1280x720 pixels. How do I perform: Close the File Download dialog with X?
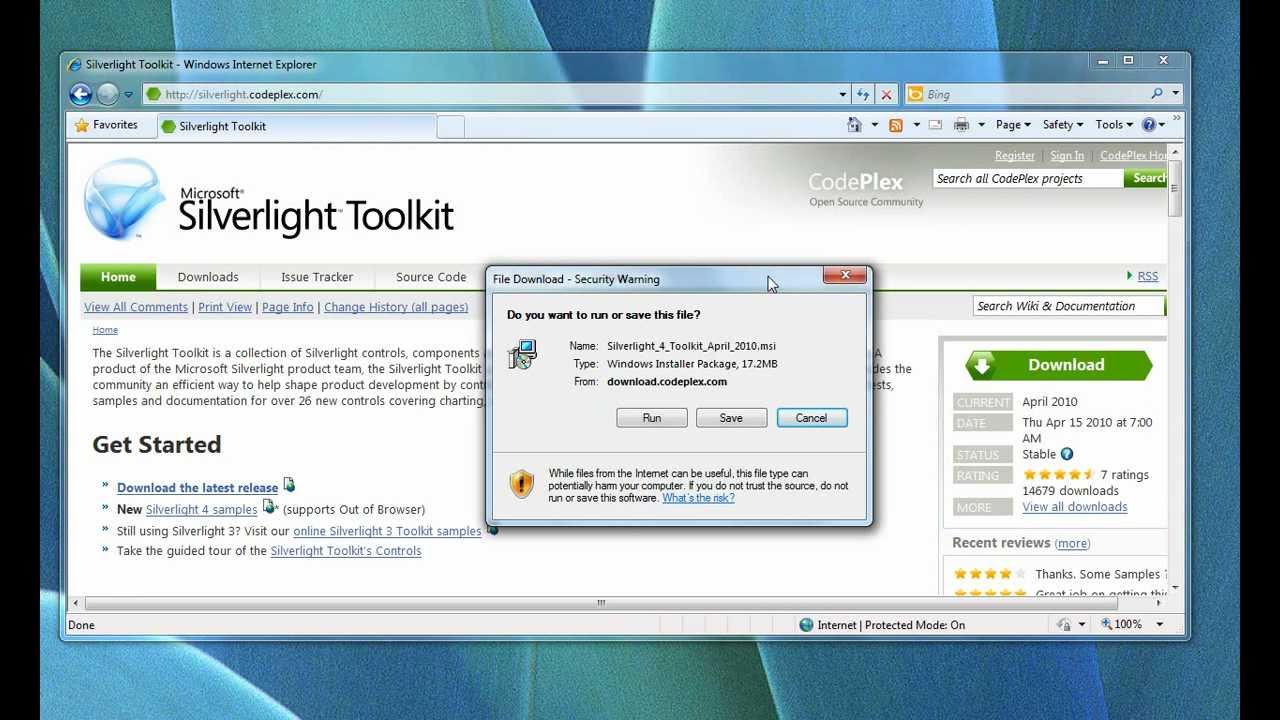click(845, 276)
